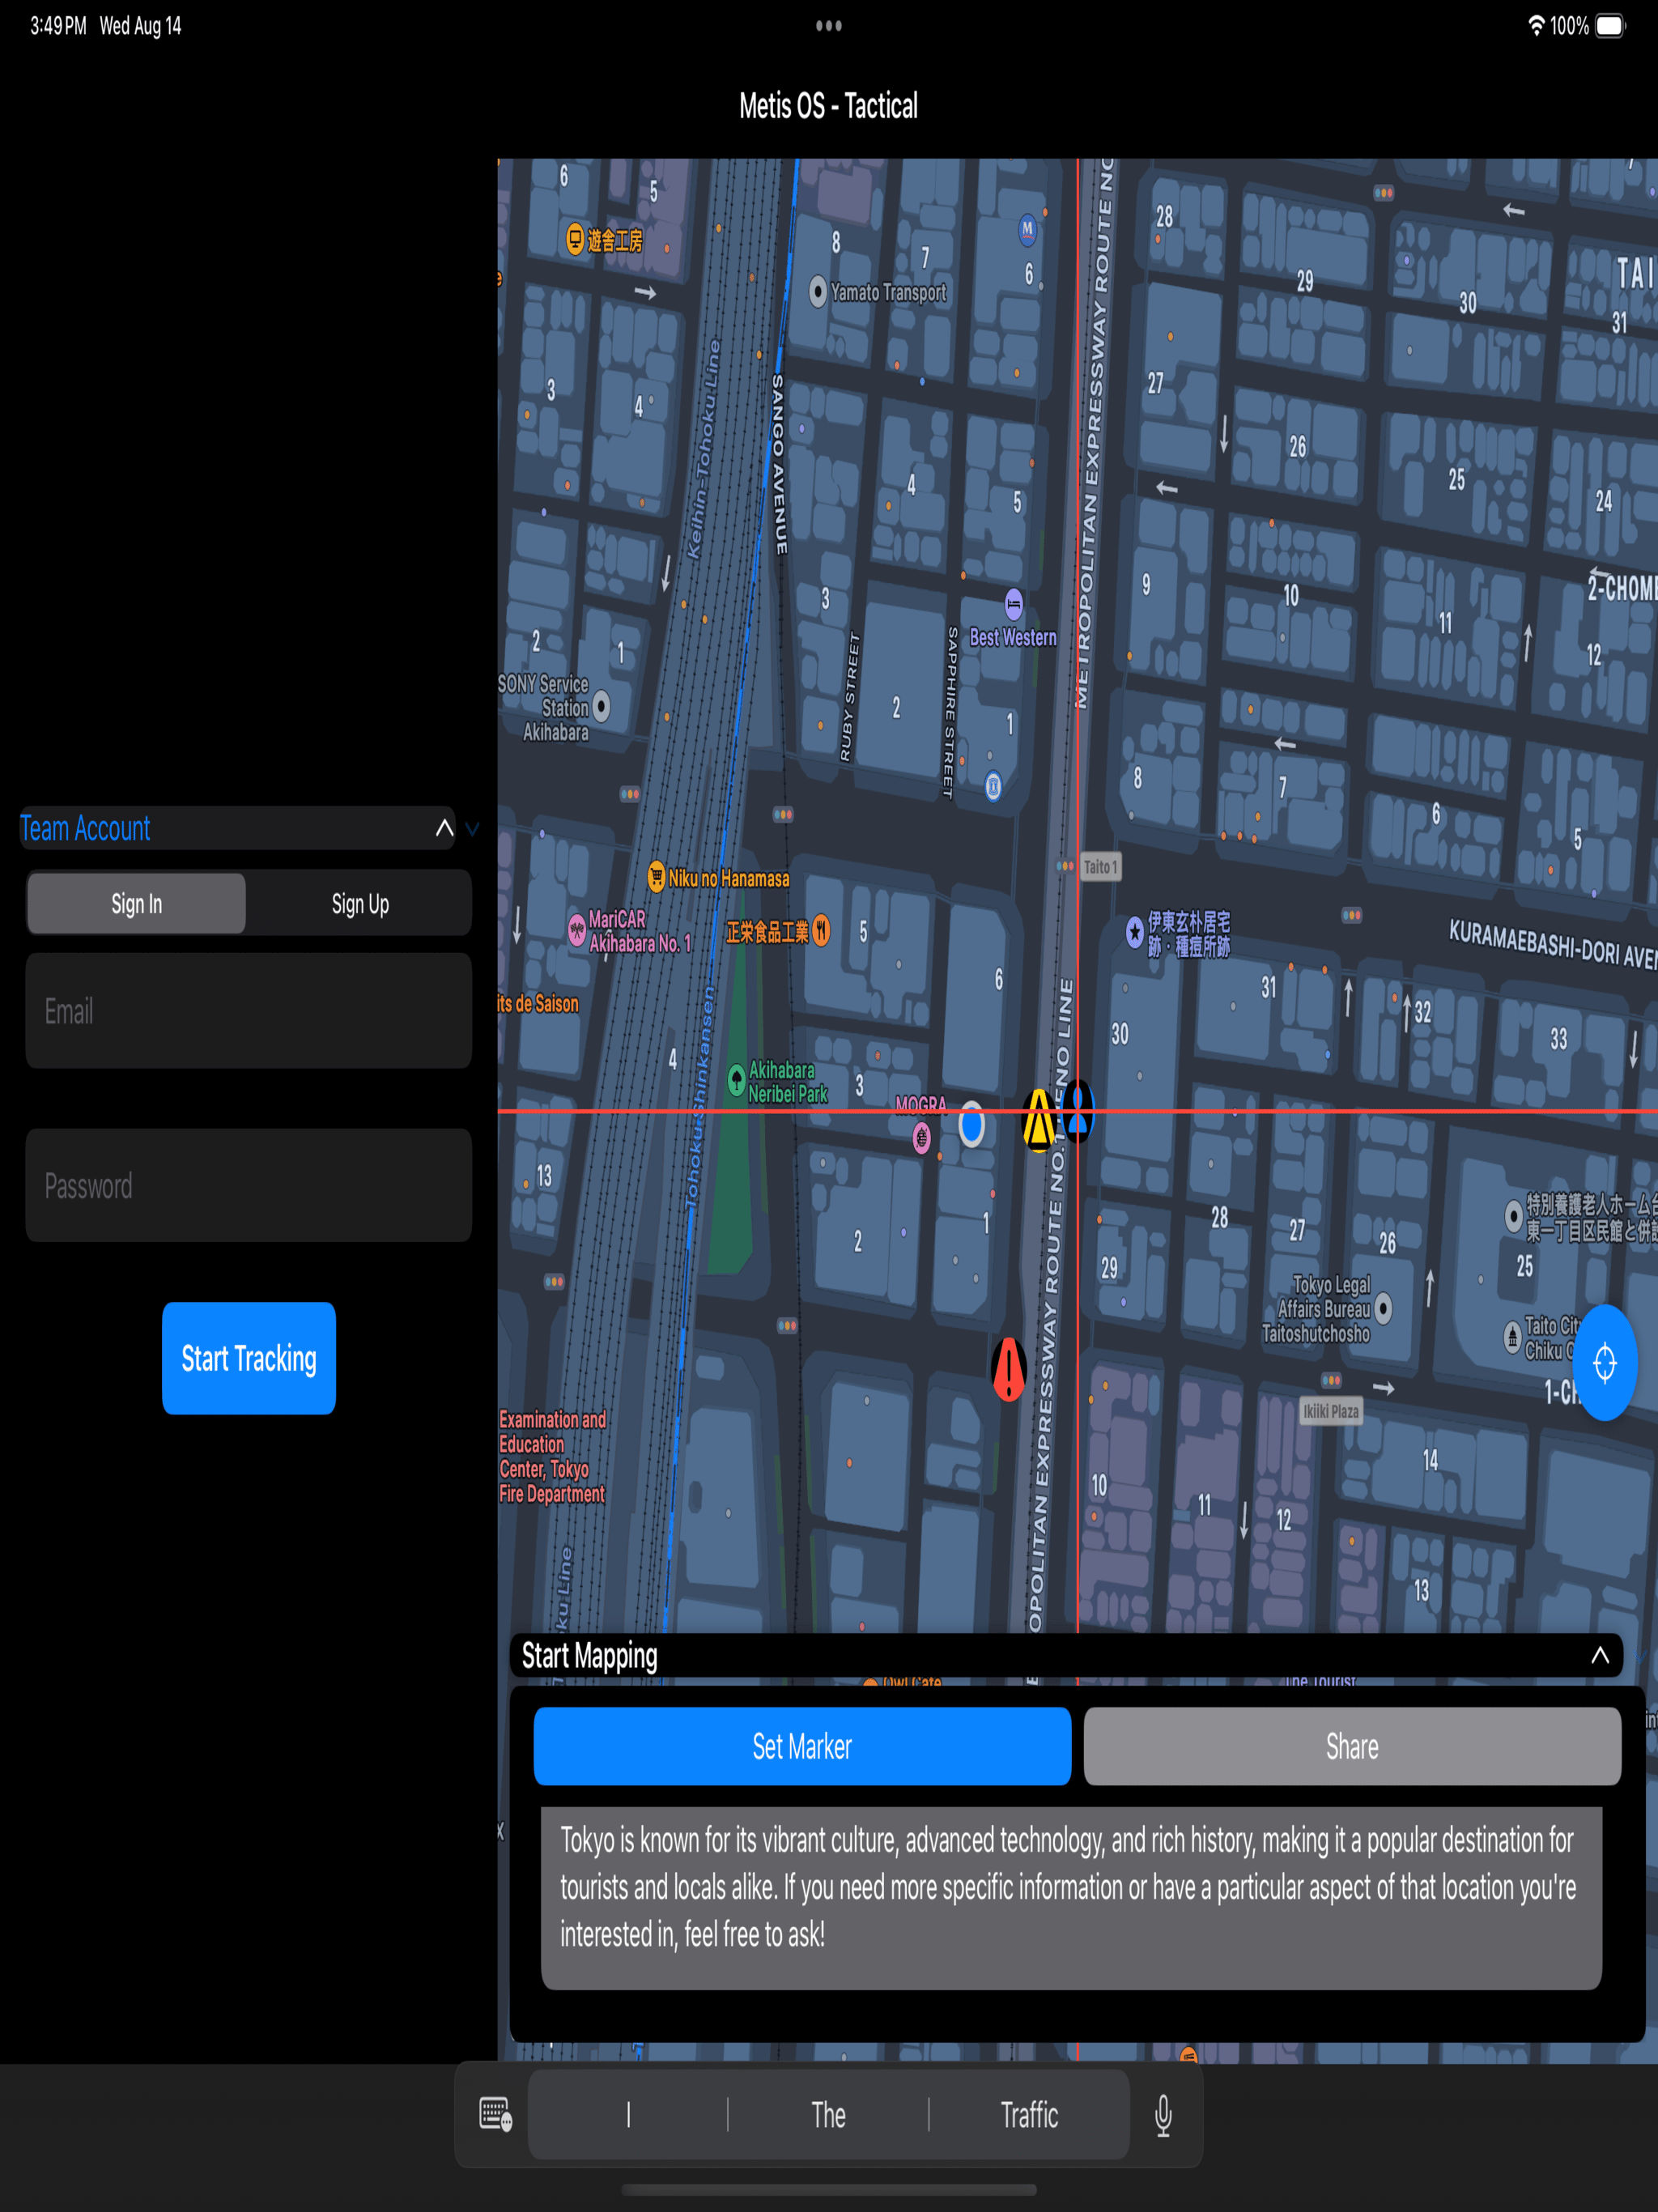Tap the Taito City building pin

[x=1513, y=1337]
